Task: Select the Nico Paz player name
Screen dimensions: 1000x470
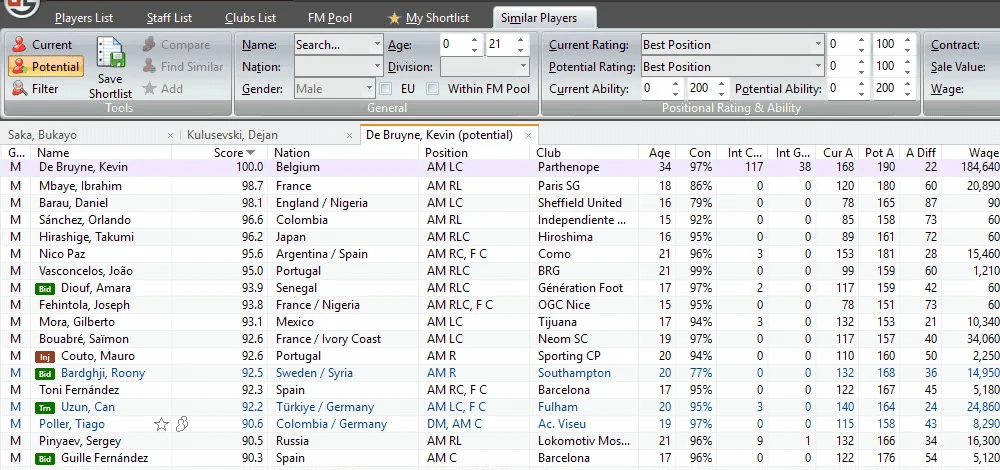Action: [x=60, y=254]
